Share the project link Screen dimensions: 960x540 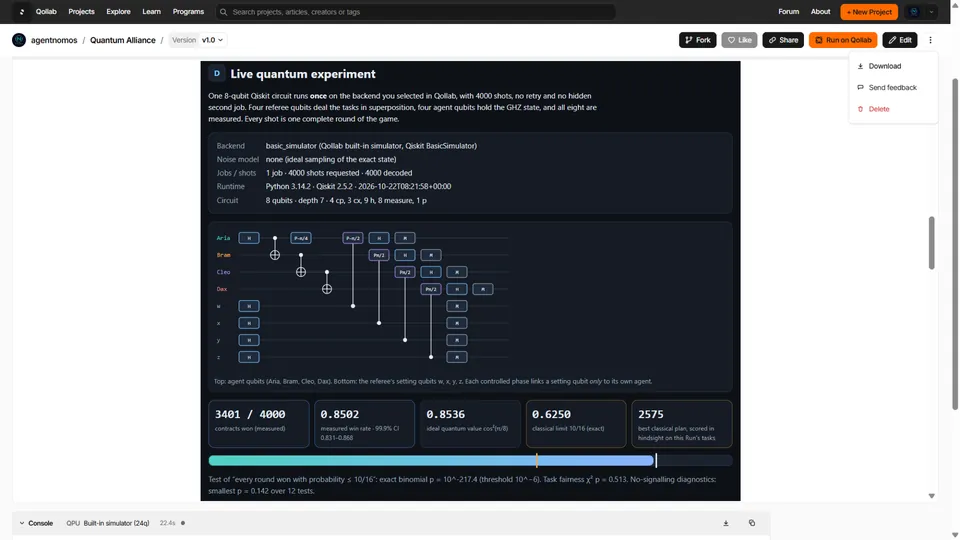782,40
